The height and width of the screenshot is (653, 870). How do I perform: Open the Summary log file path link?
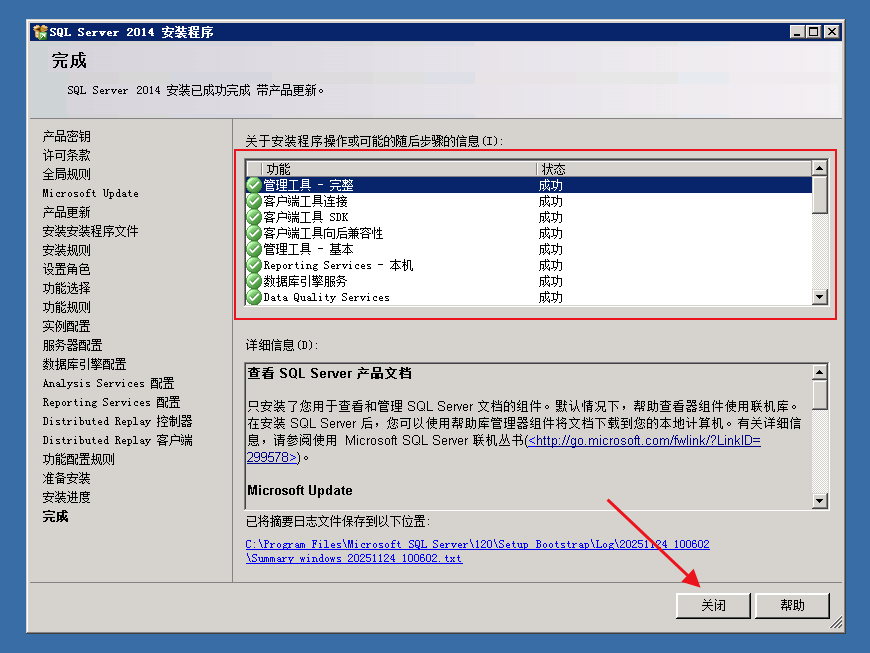[x=477, y=551]
